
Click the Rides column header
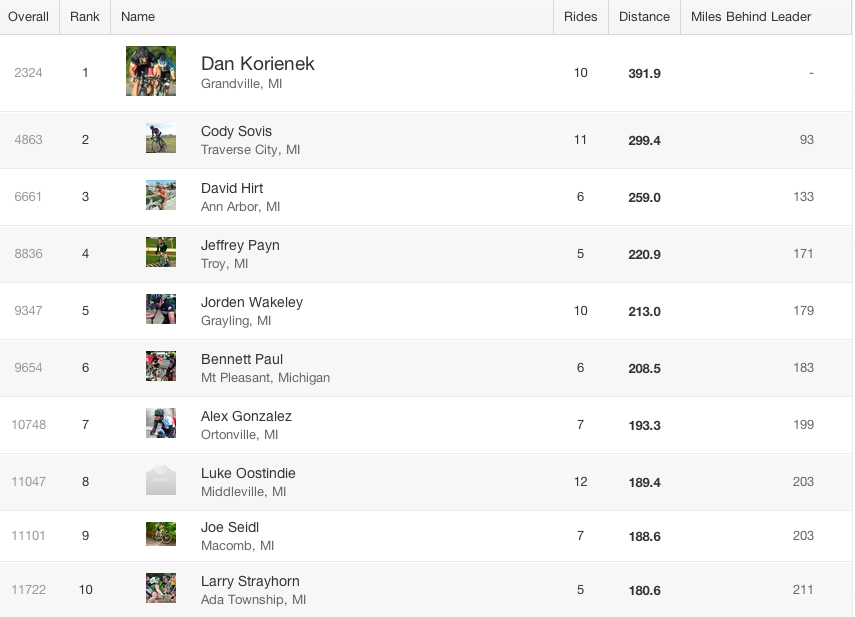(580, 17)
